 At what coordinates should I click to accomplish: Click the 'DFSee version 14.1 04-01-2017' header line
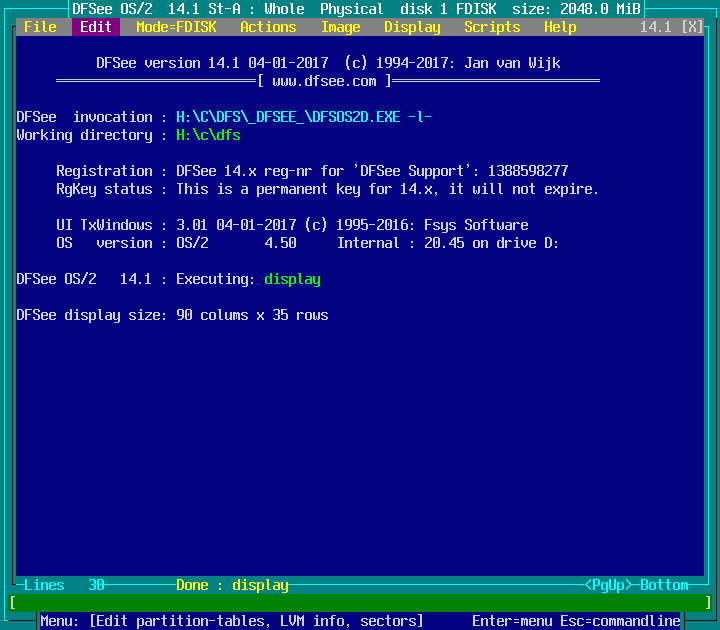tap(328, 63)
